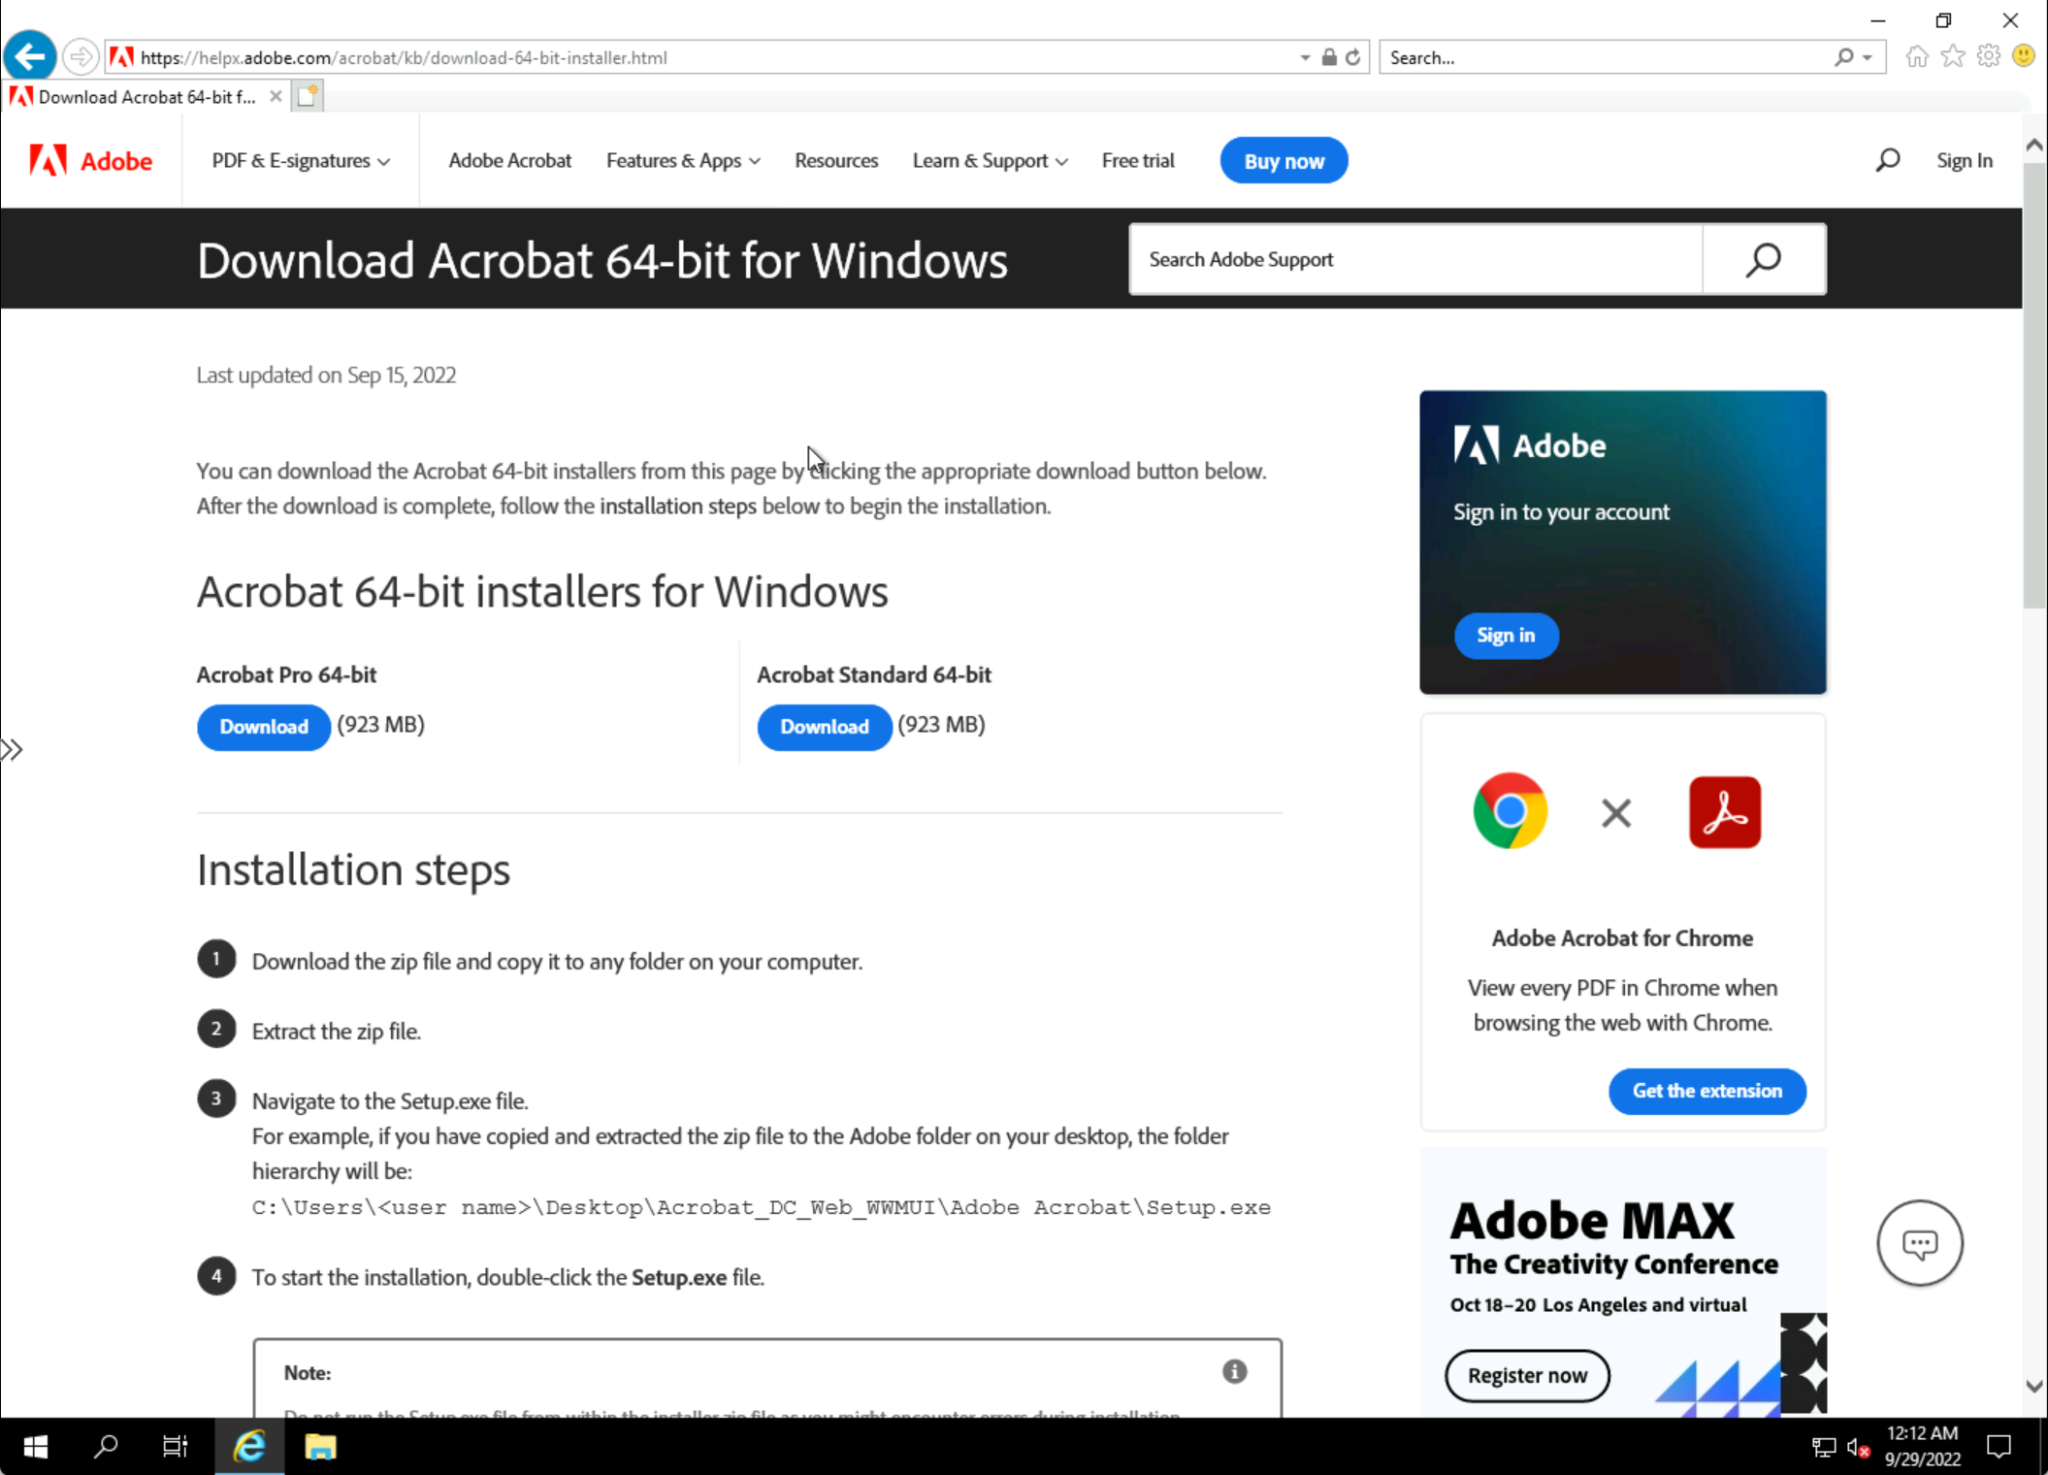Expand Features & Apps dropdown
The width and height of the screenshot is (2048, 1475).
pyautogui.click(x=683, y=160)
